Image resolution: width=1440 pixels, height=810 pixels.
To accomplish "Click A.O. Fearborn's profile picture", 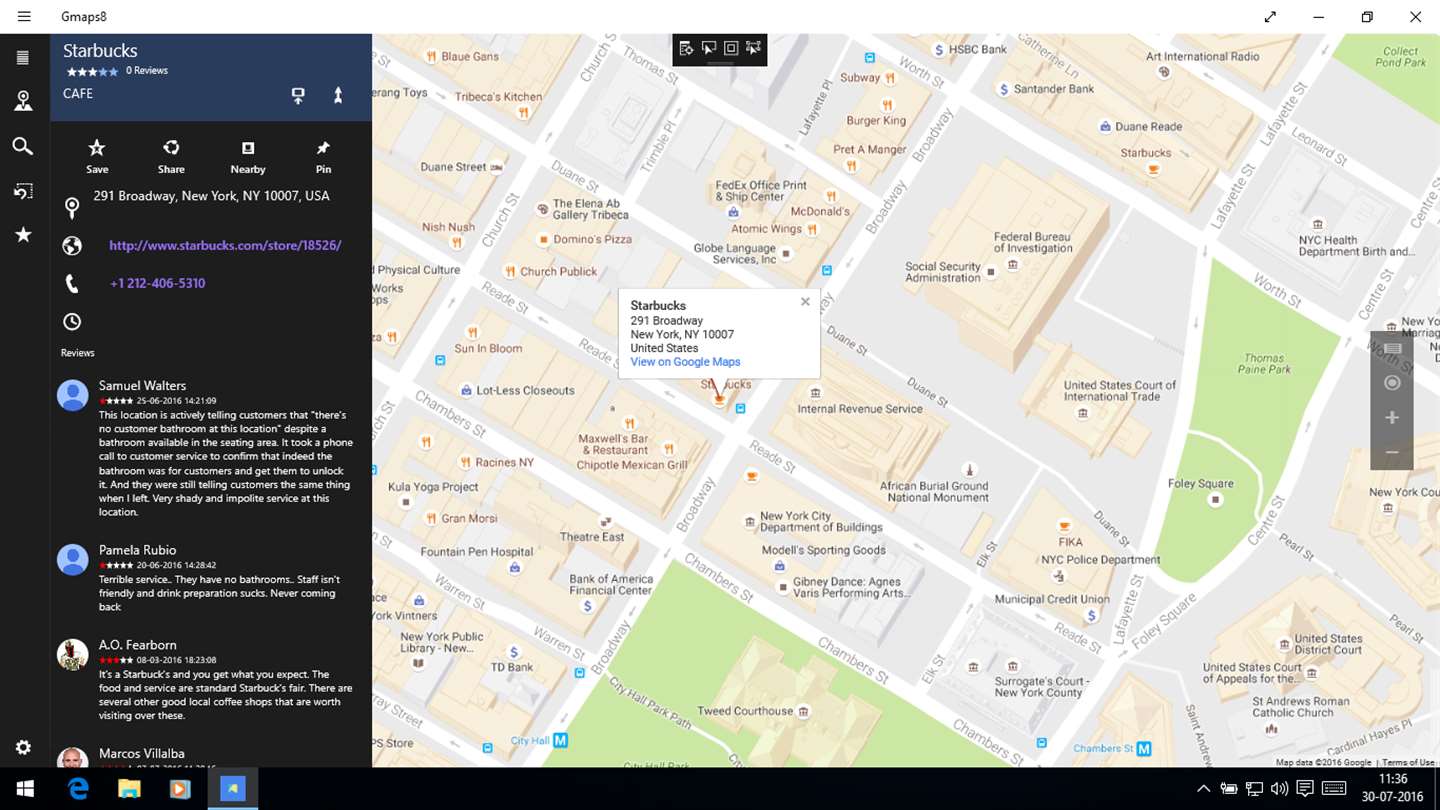I will (x=72, y=654).
